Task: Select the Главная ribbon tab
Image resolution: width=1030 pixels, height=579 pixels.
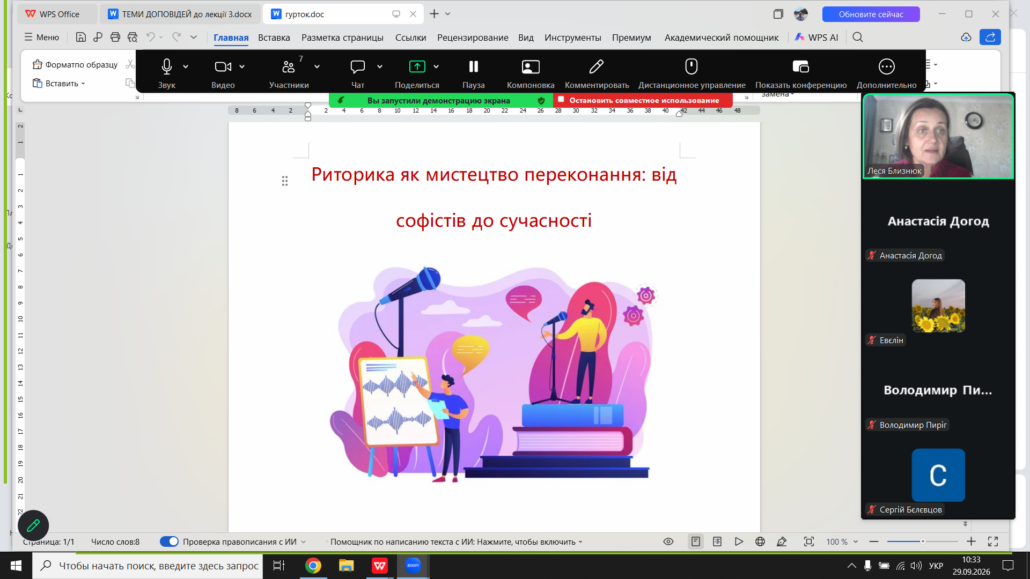Action: coord(231,37)
